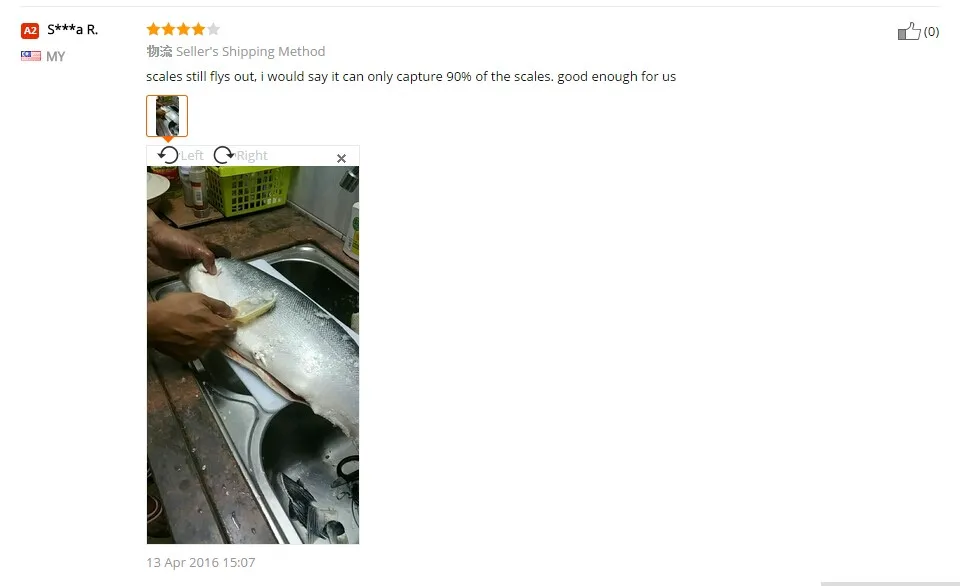
Task: Select the gray fifth star in rating
Action: pos(213,29)
